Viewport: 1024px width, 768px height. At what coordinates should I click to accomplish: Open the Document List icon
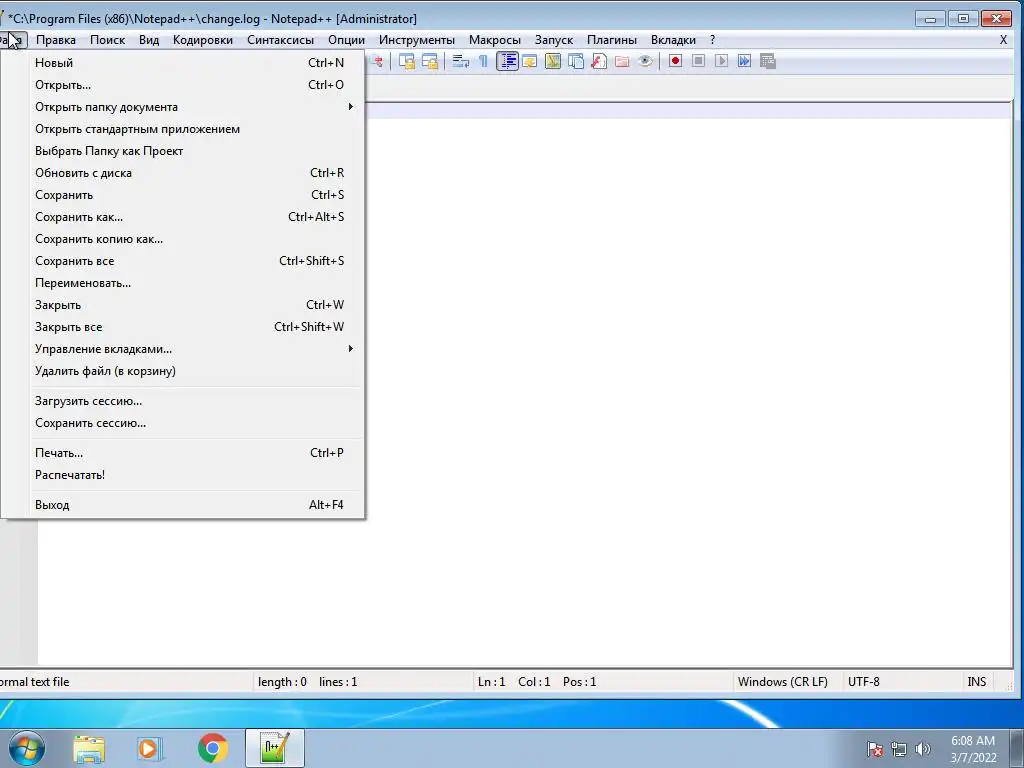click(x=575, y=61)
